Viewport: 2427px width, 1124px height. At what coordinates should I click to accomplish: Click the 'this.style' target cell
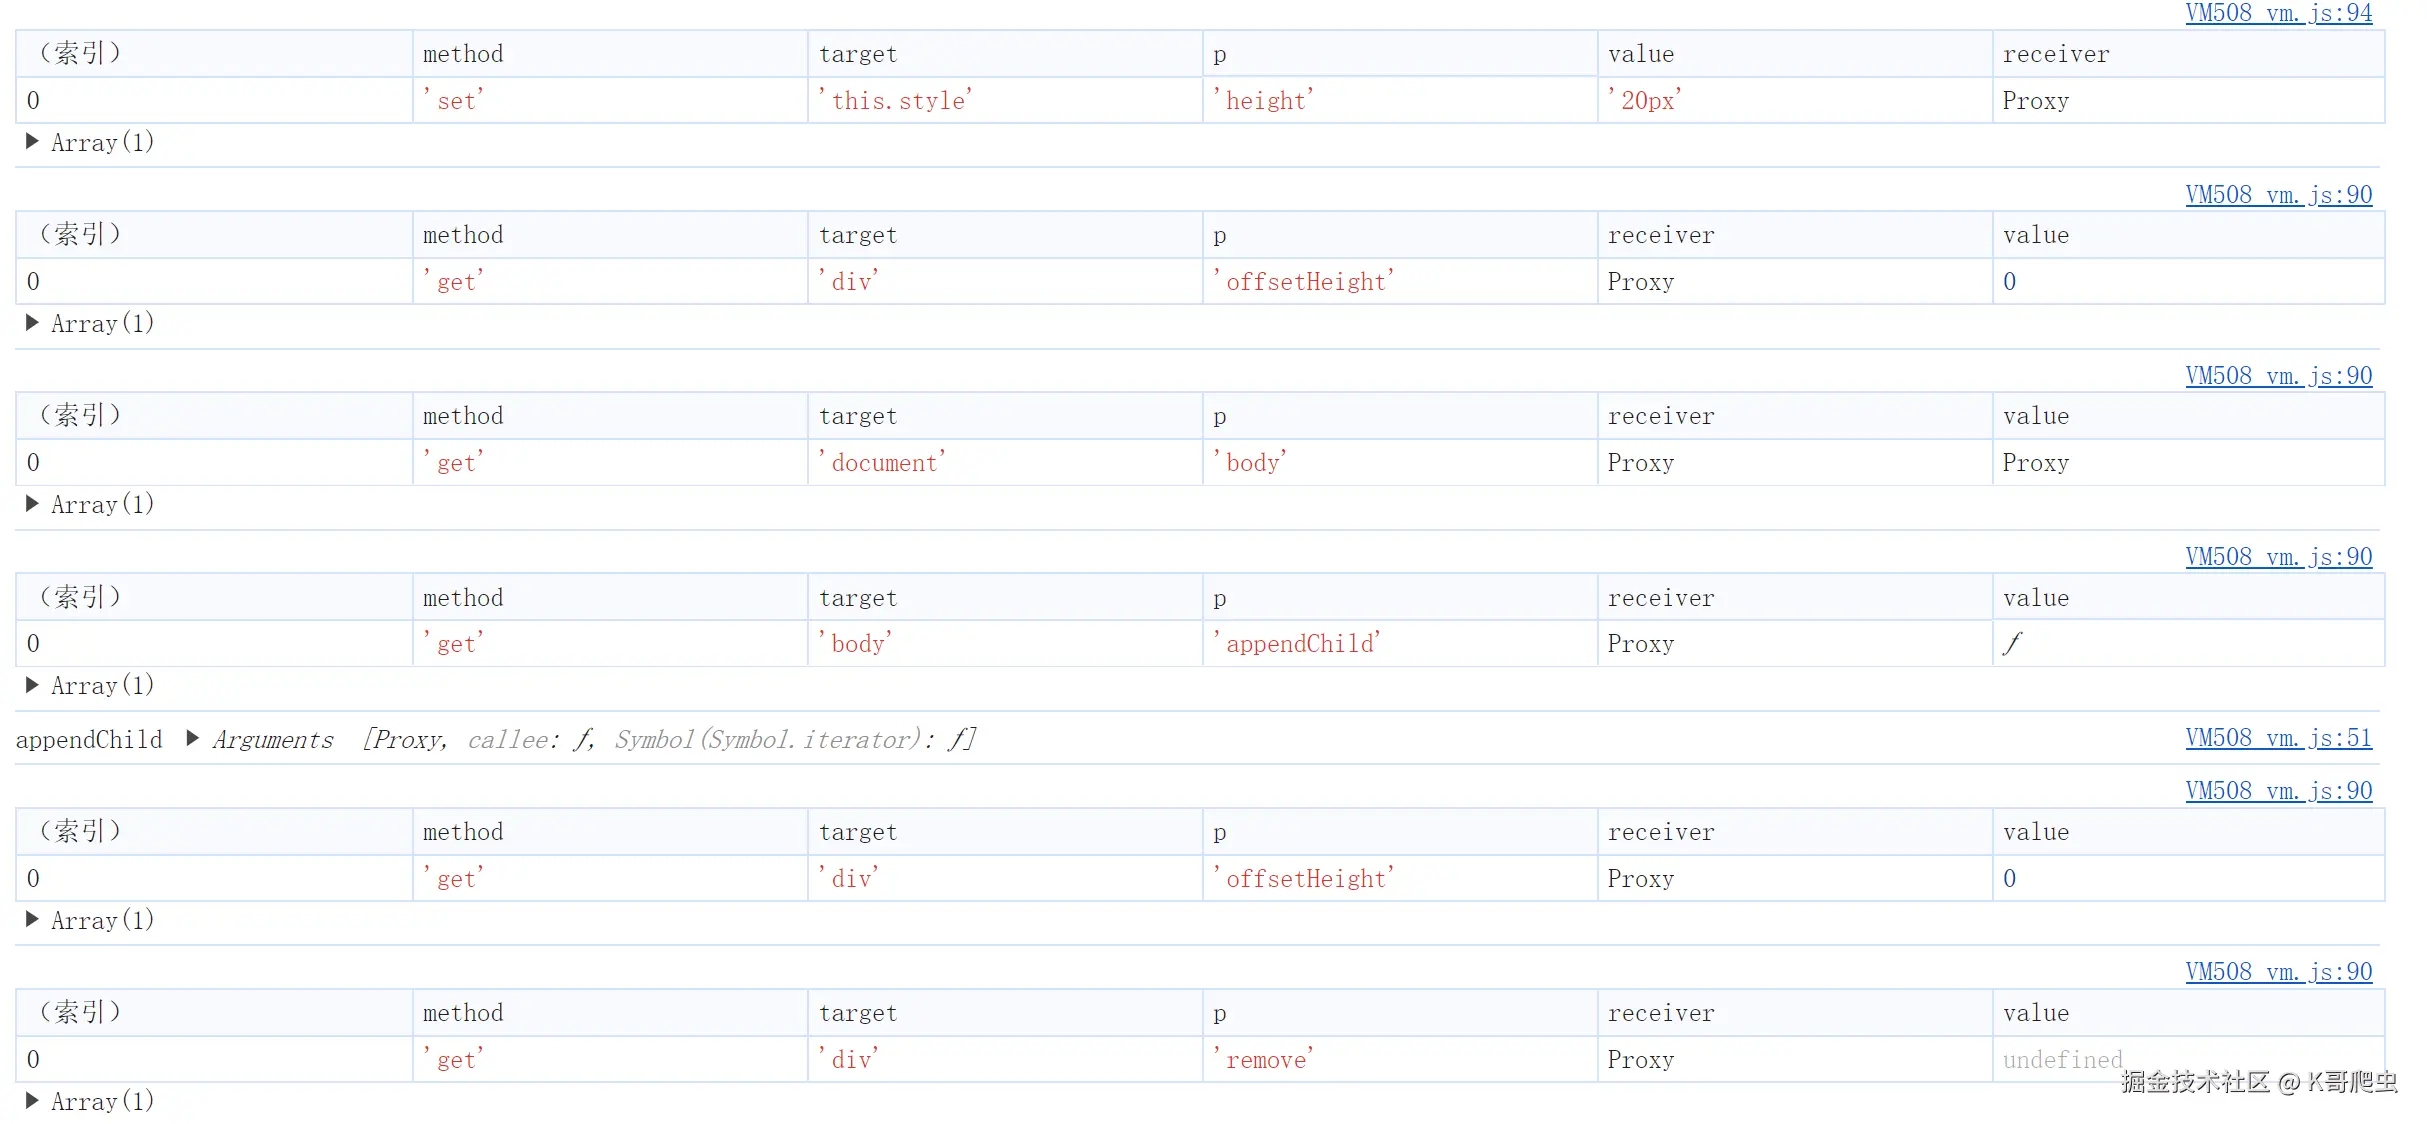895,101
